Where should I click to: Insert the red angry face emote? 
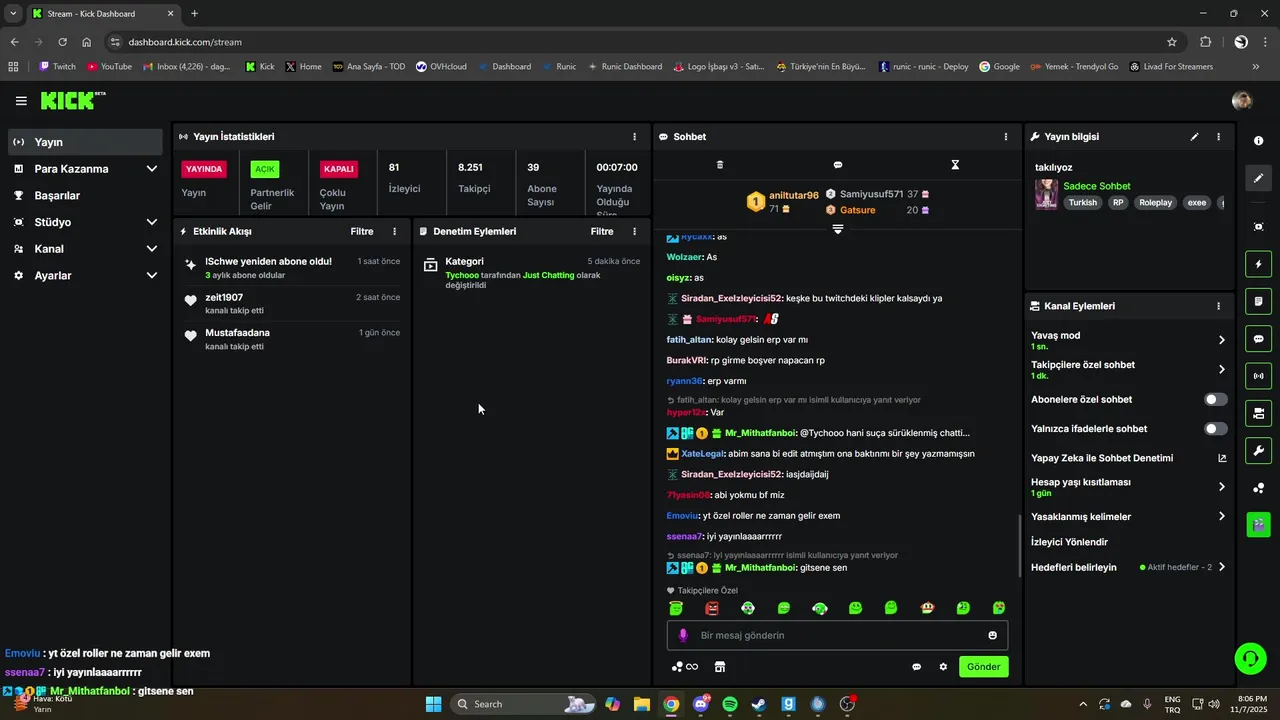tap(712, 608)
